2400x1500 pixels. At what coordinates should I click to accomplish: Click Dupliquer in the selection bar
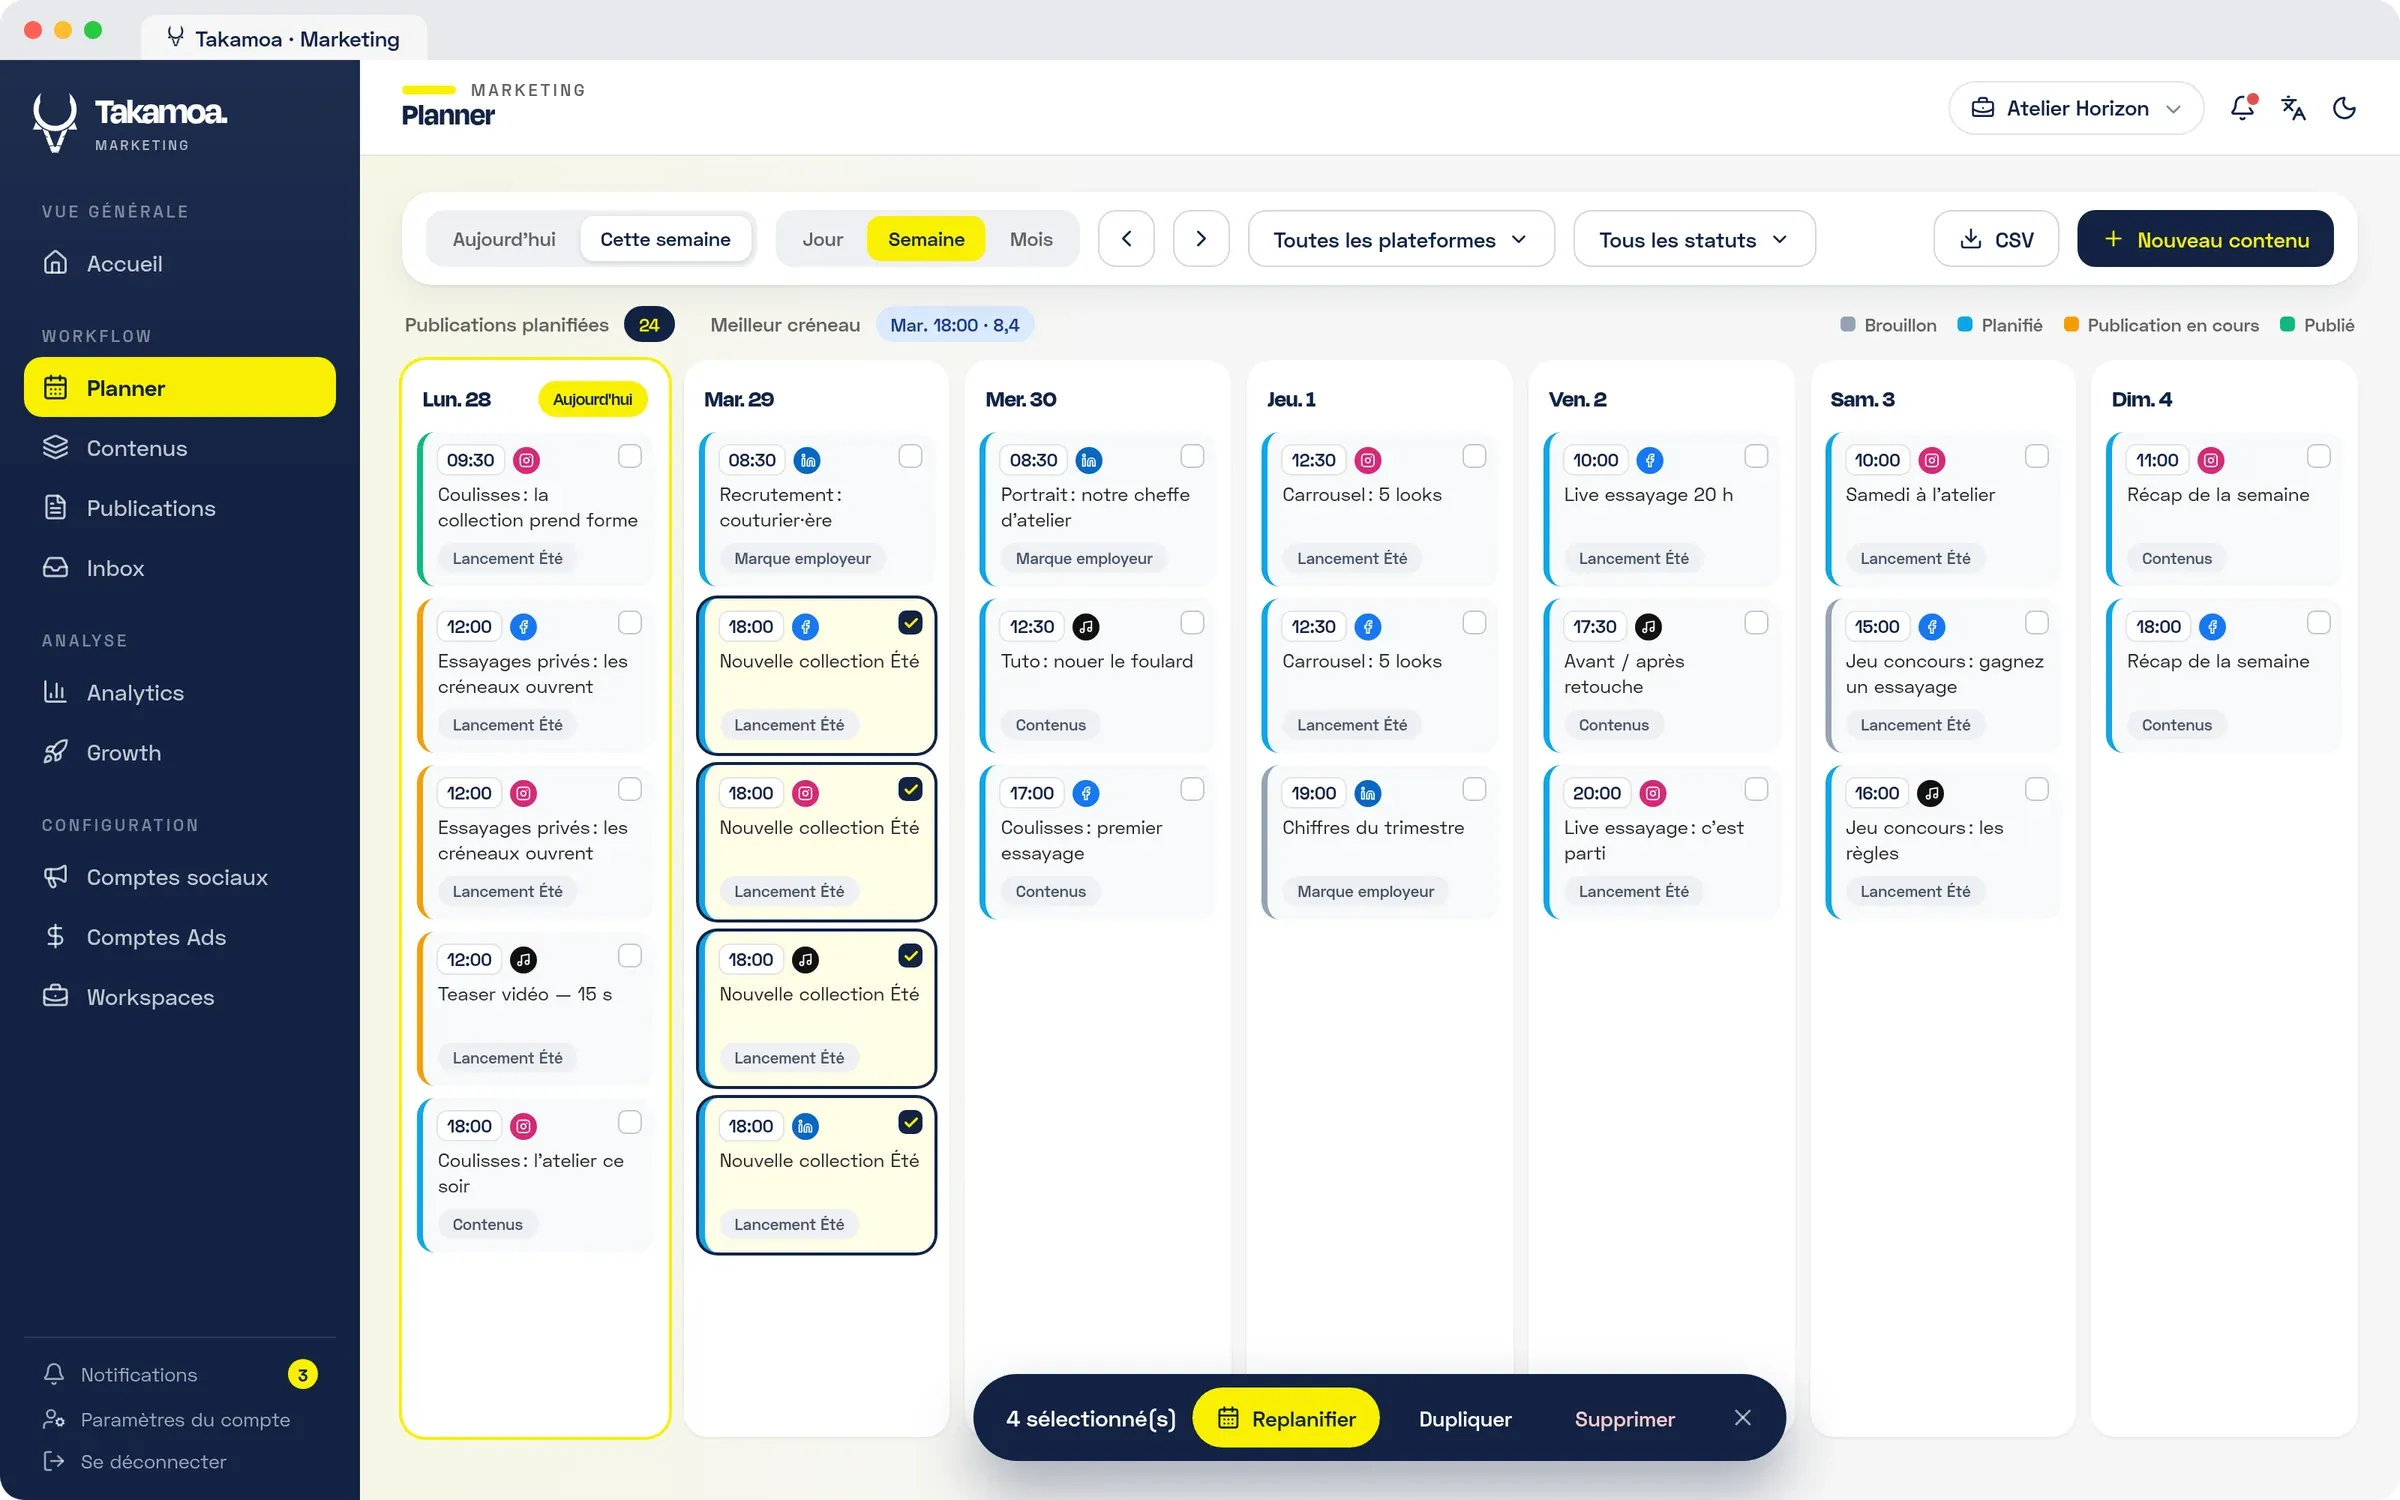click(x=1465, y=1418)
